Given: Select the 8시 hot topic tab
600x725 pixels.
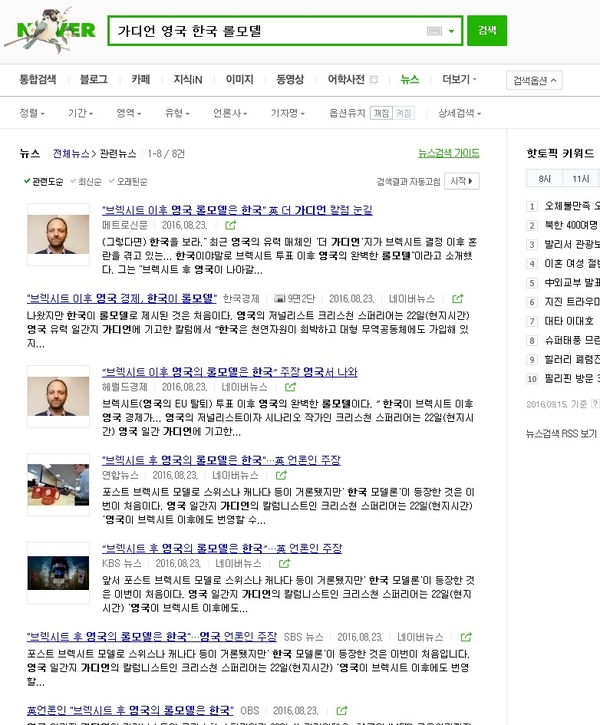Looking at the screenshot, I should [545, 178].
